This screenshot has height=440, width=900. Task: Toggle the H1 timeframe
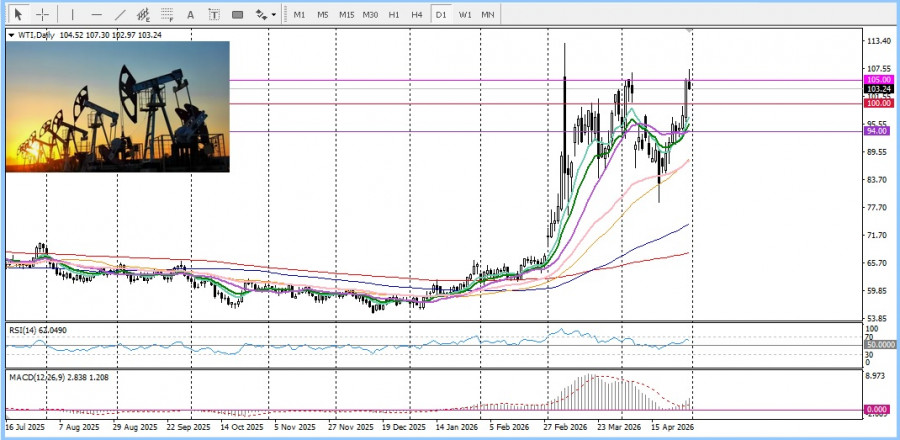[x=394, y=15]
